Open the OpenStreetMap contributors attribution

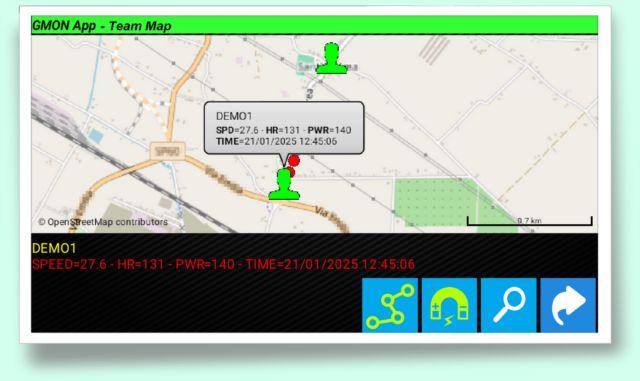click(103, 222)
